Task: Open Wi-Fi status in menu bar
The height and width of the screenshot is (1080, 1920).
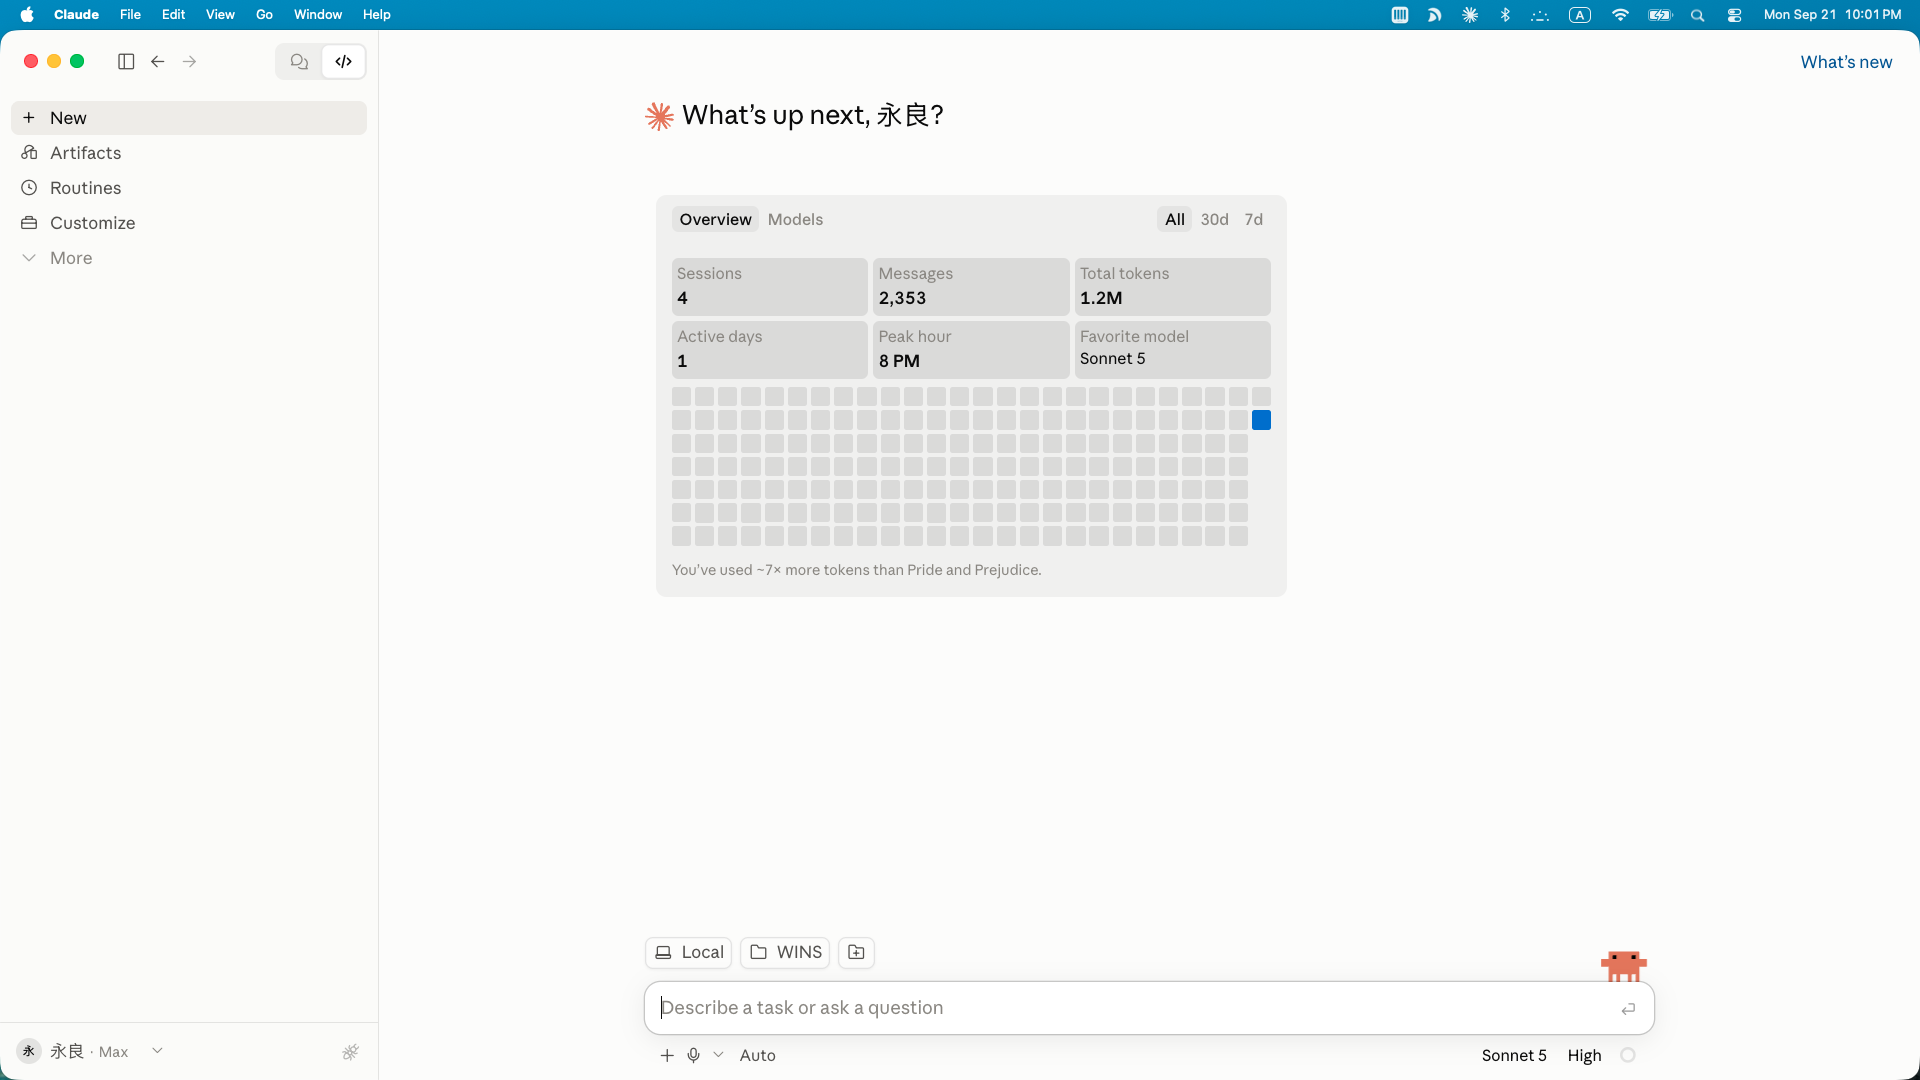Action: pos(1620,15)
